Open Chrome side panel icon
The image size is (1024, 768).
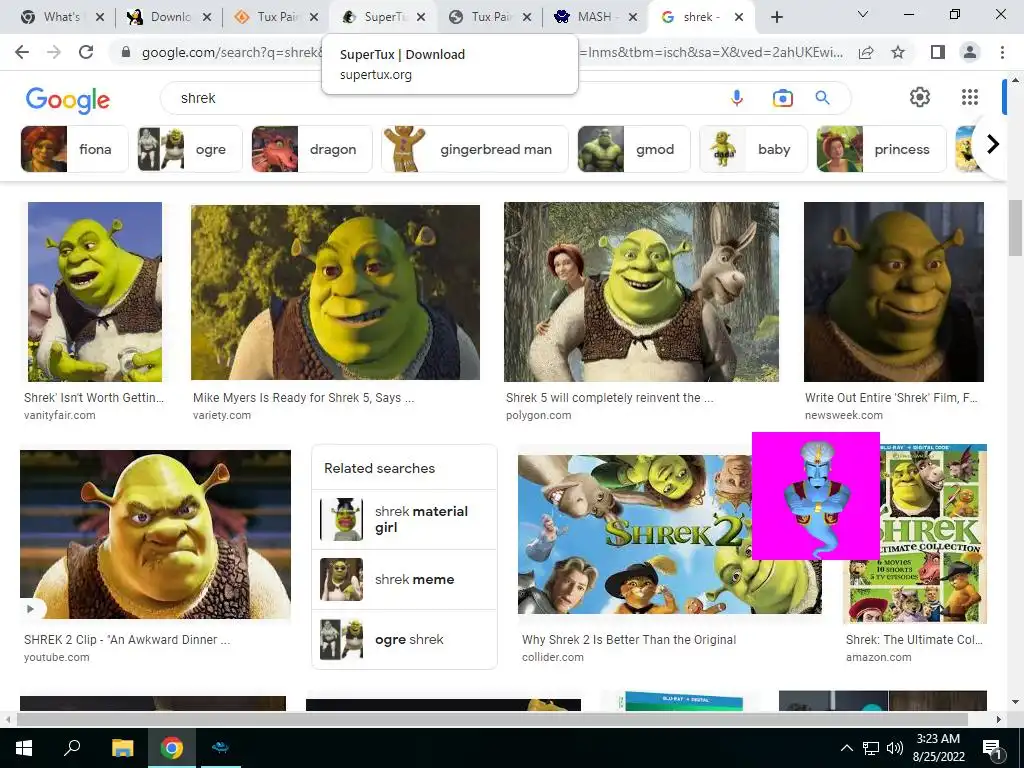click(938, 52)
